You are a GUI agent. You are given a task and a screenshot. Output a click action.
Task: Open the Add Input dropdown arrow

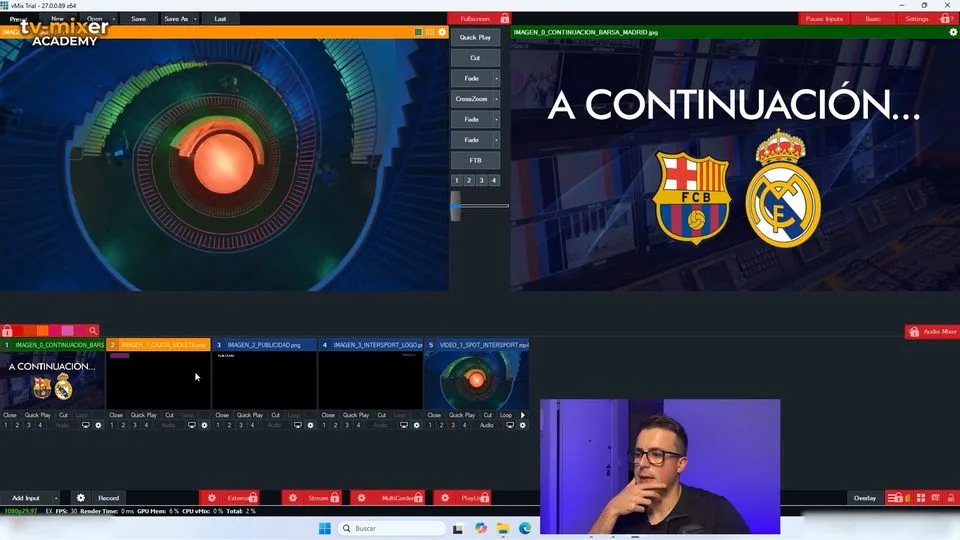pyautogui.click(x=56, y=498)
